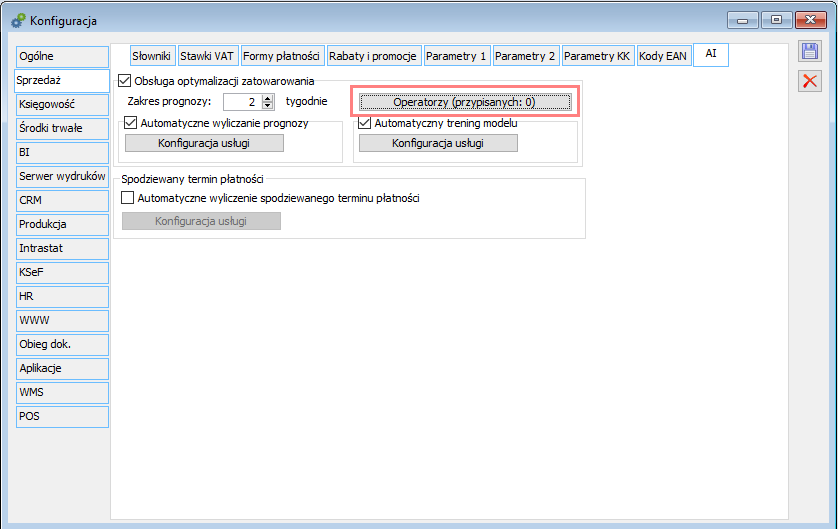Viewport: 838px width, 529px height.
Task: Go to the Kody EAN tab
Action: tap(663, 56)
